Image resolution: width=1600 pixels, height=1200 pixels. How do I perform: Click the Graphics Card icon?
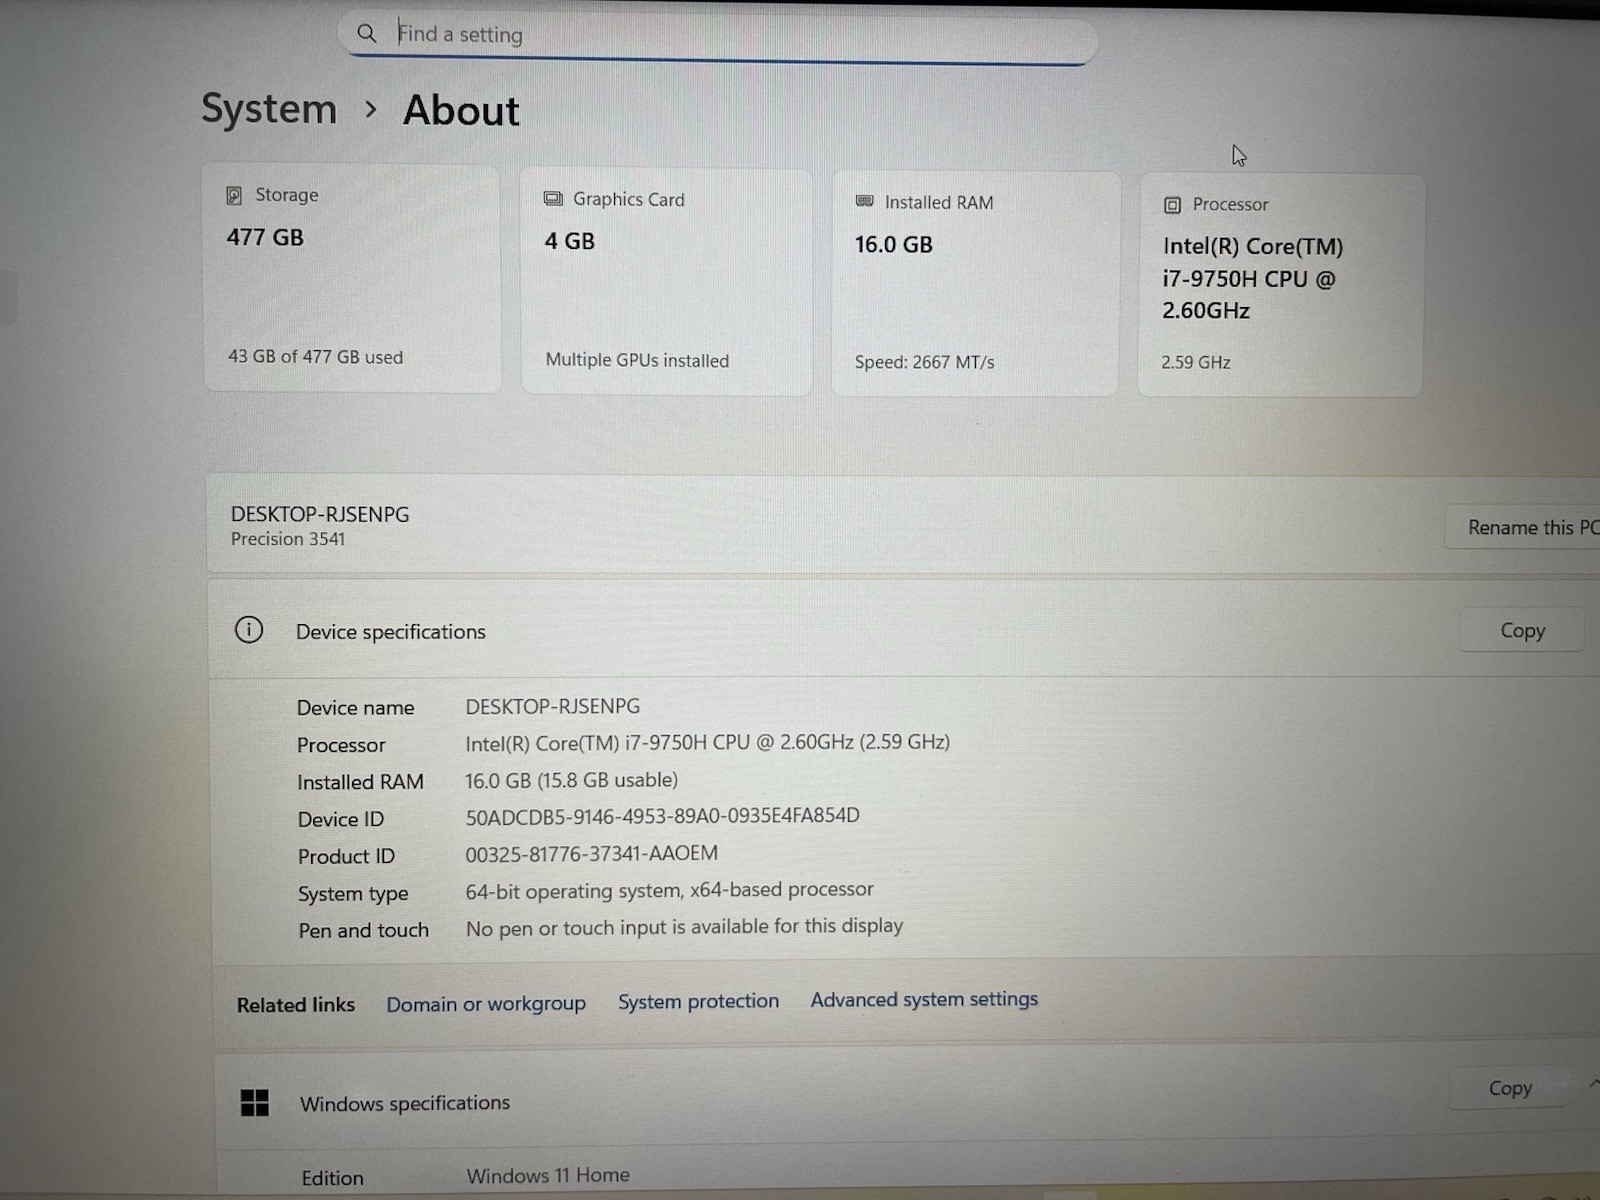point(553,198)
